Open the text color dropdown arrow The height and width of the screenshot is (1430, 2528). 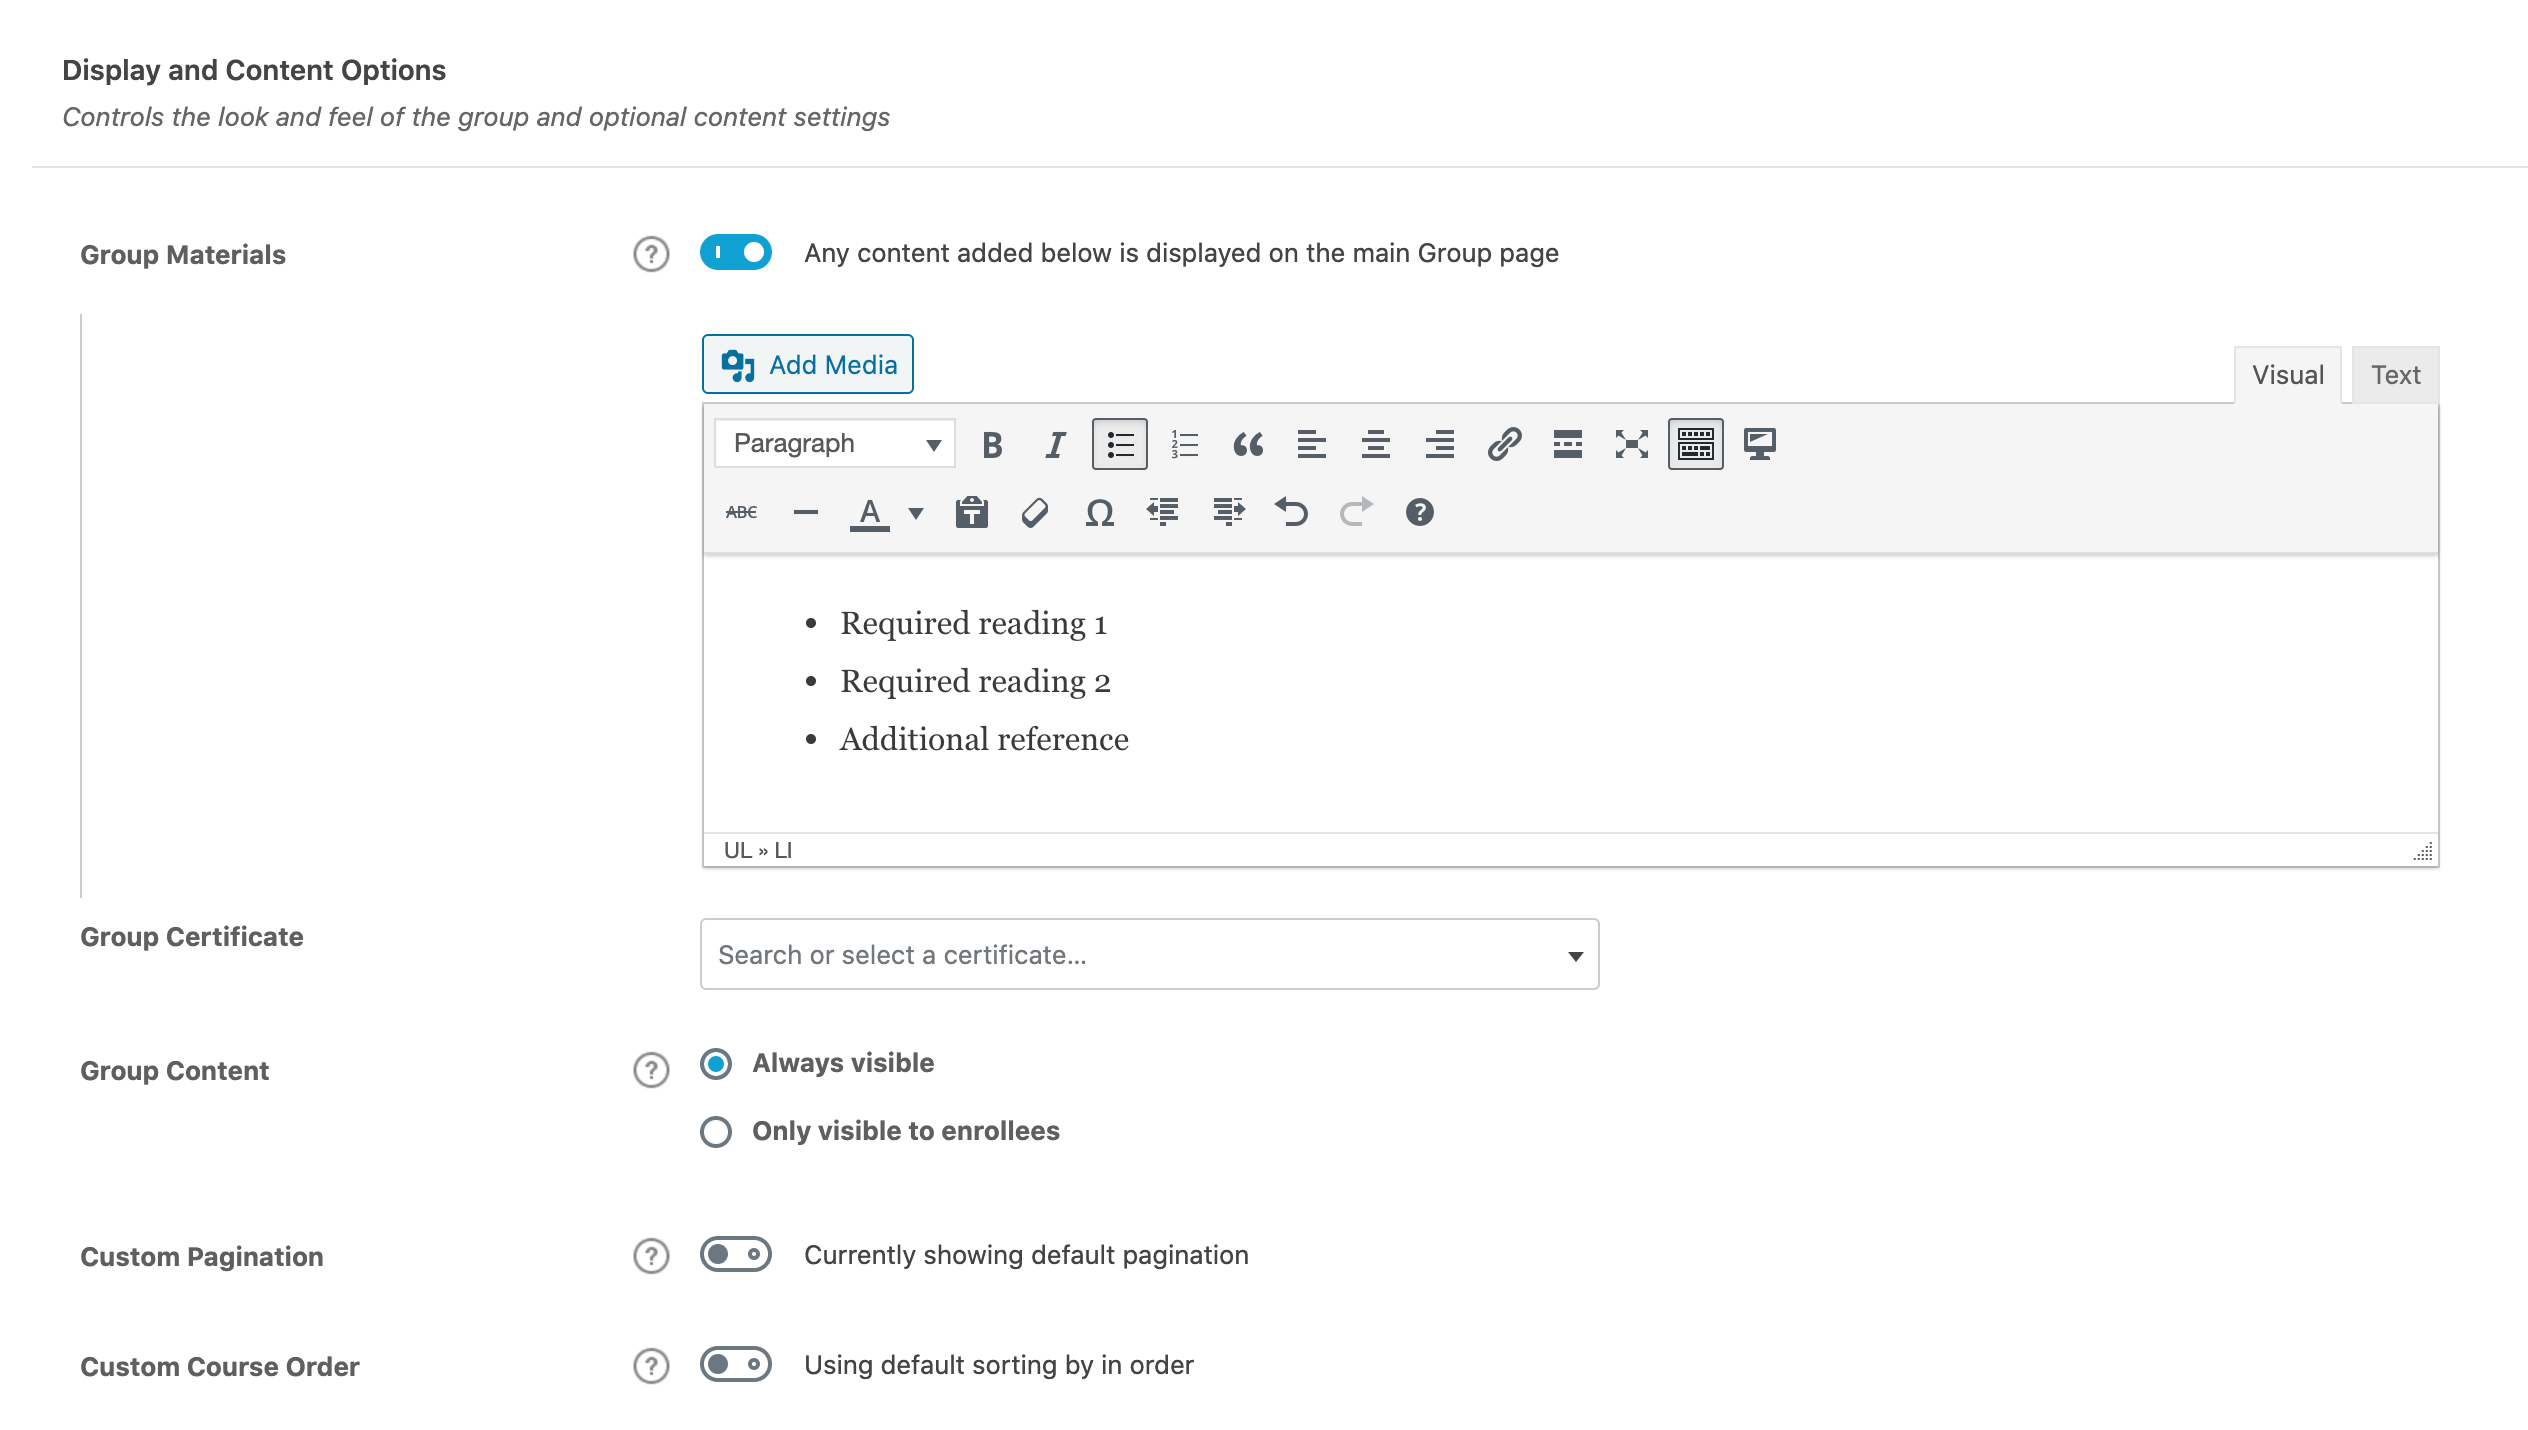click(x=915, y=512)
